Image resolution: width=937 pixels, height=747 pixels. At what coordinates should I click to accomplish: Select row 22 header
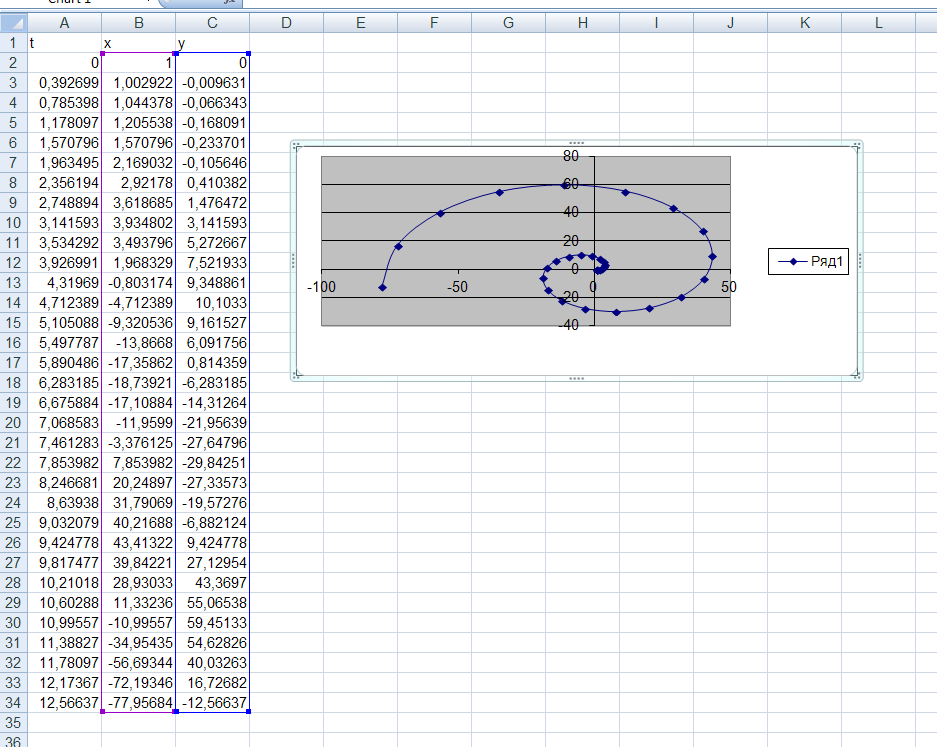(x=13, y=463)
